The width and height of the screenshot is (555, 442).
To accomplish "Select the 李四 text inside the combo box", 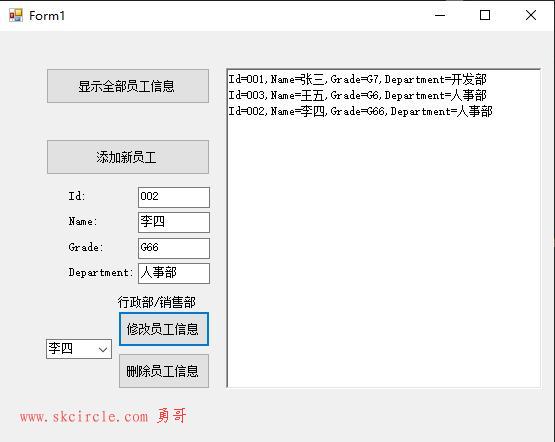I will (61, 349).
